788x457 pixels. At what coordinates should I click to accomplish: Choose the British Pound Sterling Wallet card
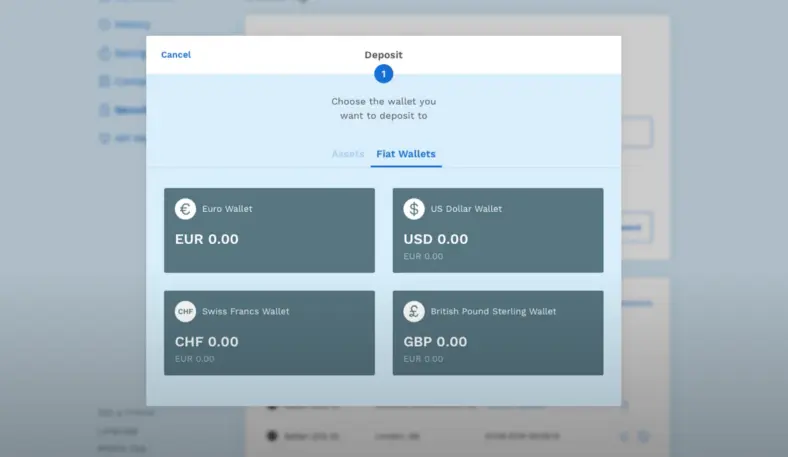498,333
